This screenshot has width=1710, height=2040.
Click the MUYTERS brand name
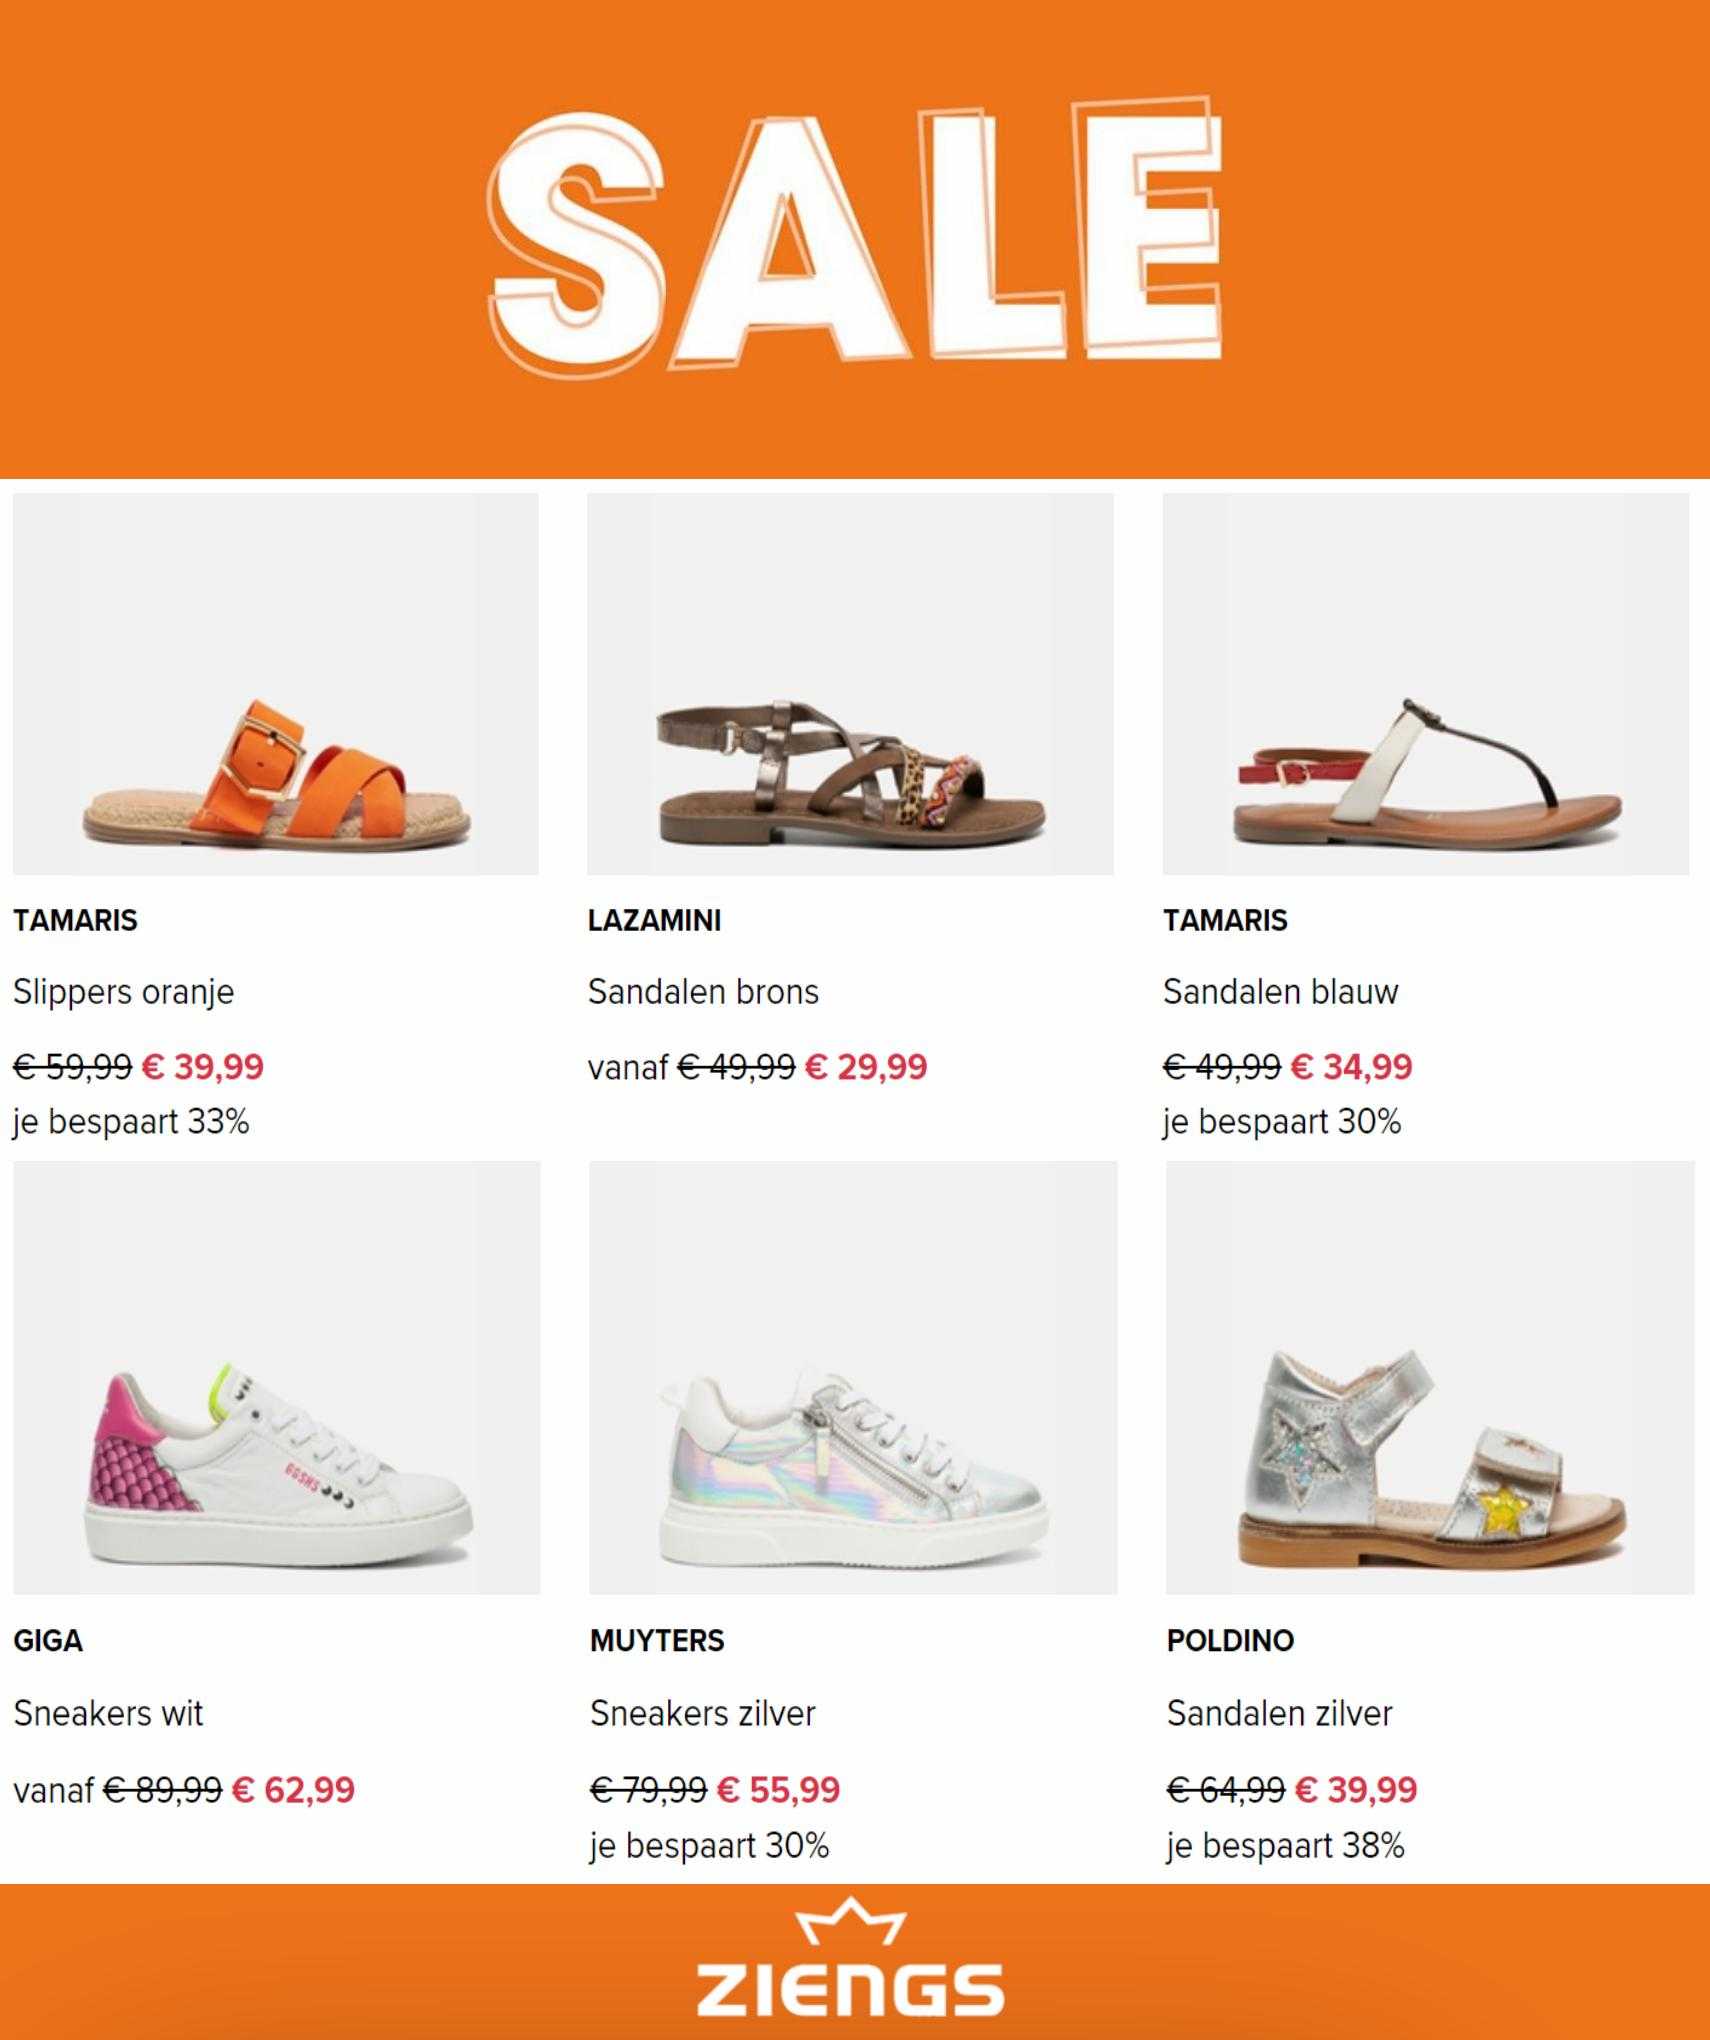point(657,1641)
